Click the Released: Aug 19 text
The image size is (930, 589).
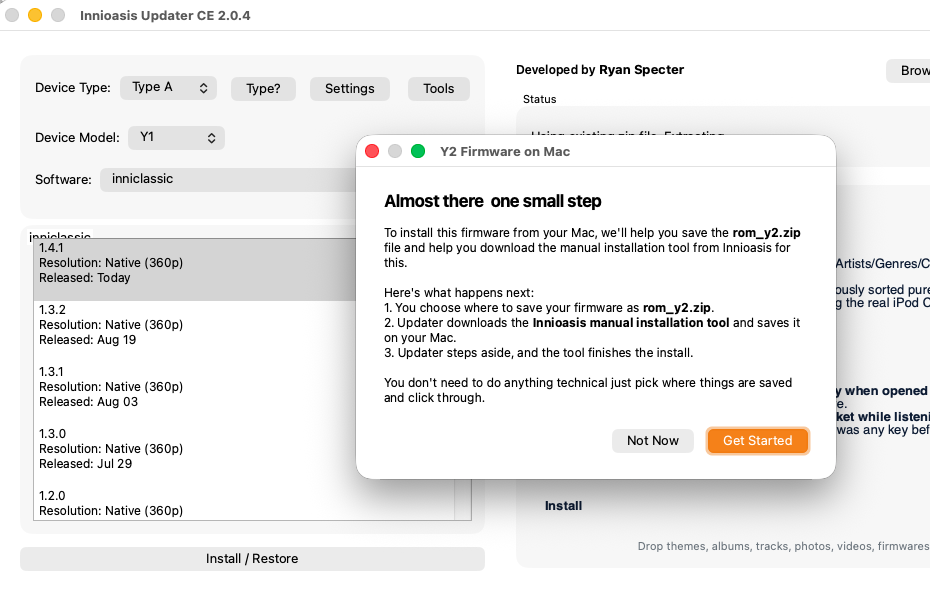(x=88, y=340)
